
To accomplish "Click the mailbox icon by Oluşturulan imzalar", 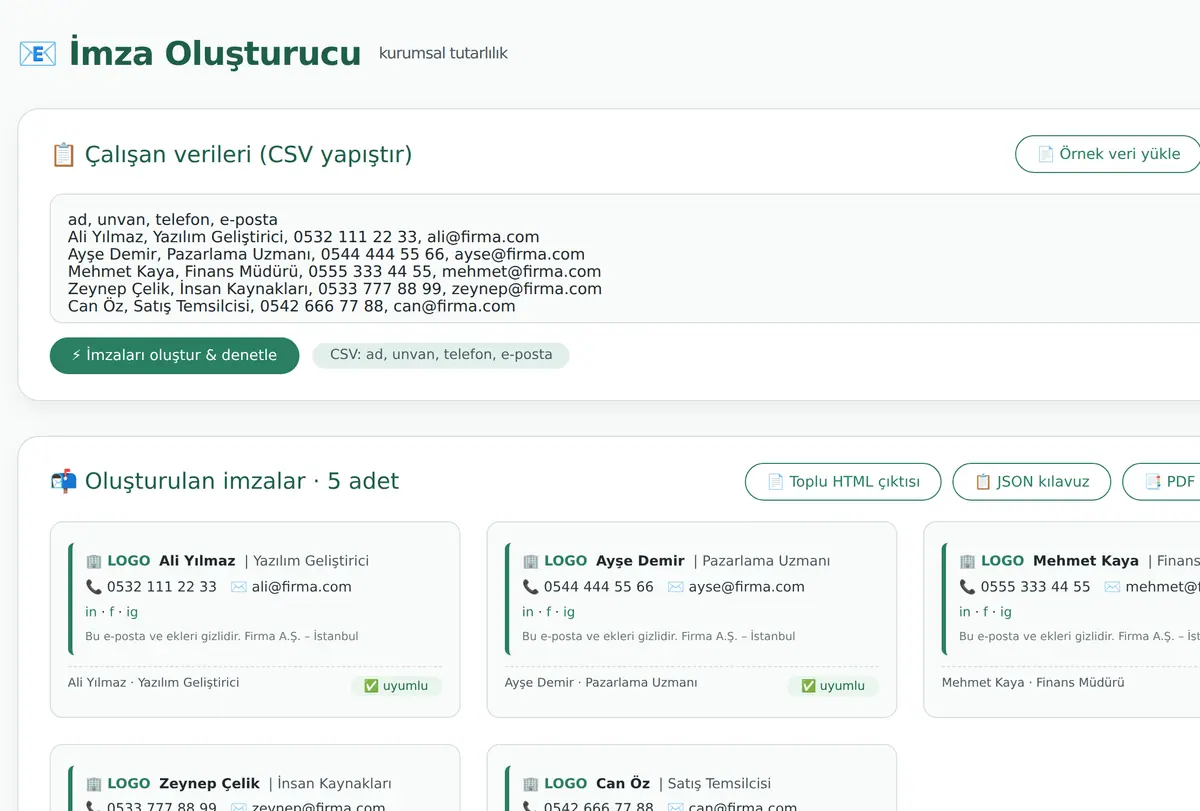I will pos(63,481).
